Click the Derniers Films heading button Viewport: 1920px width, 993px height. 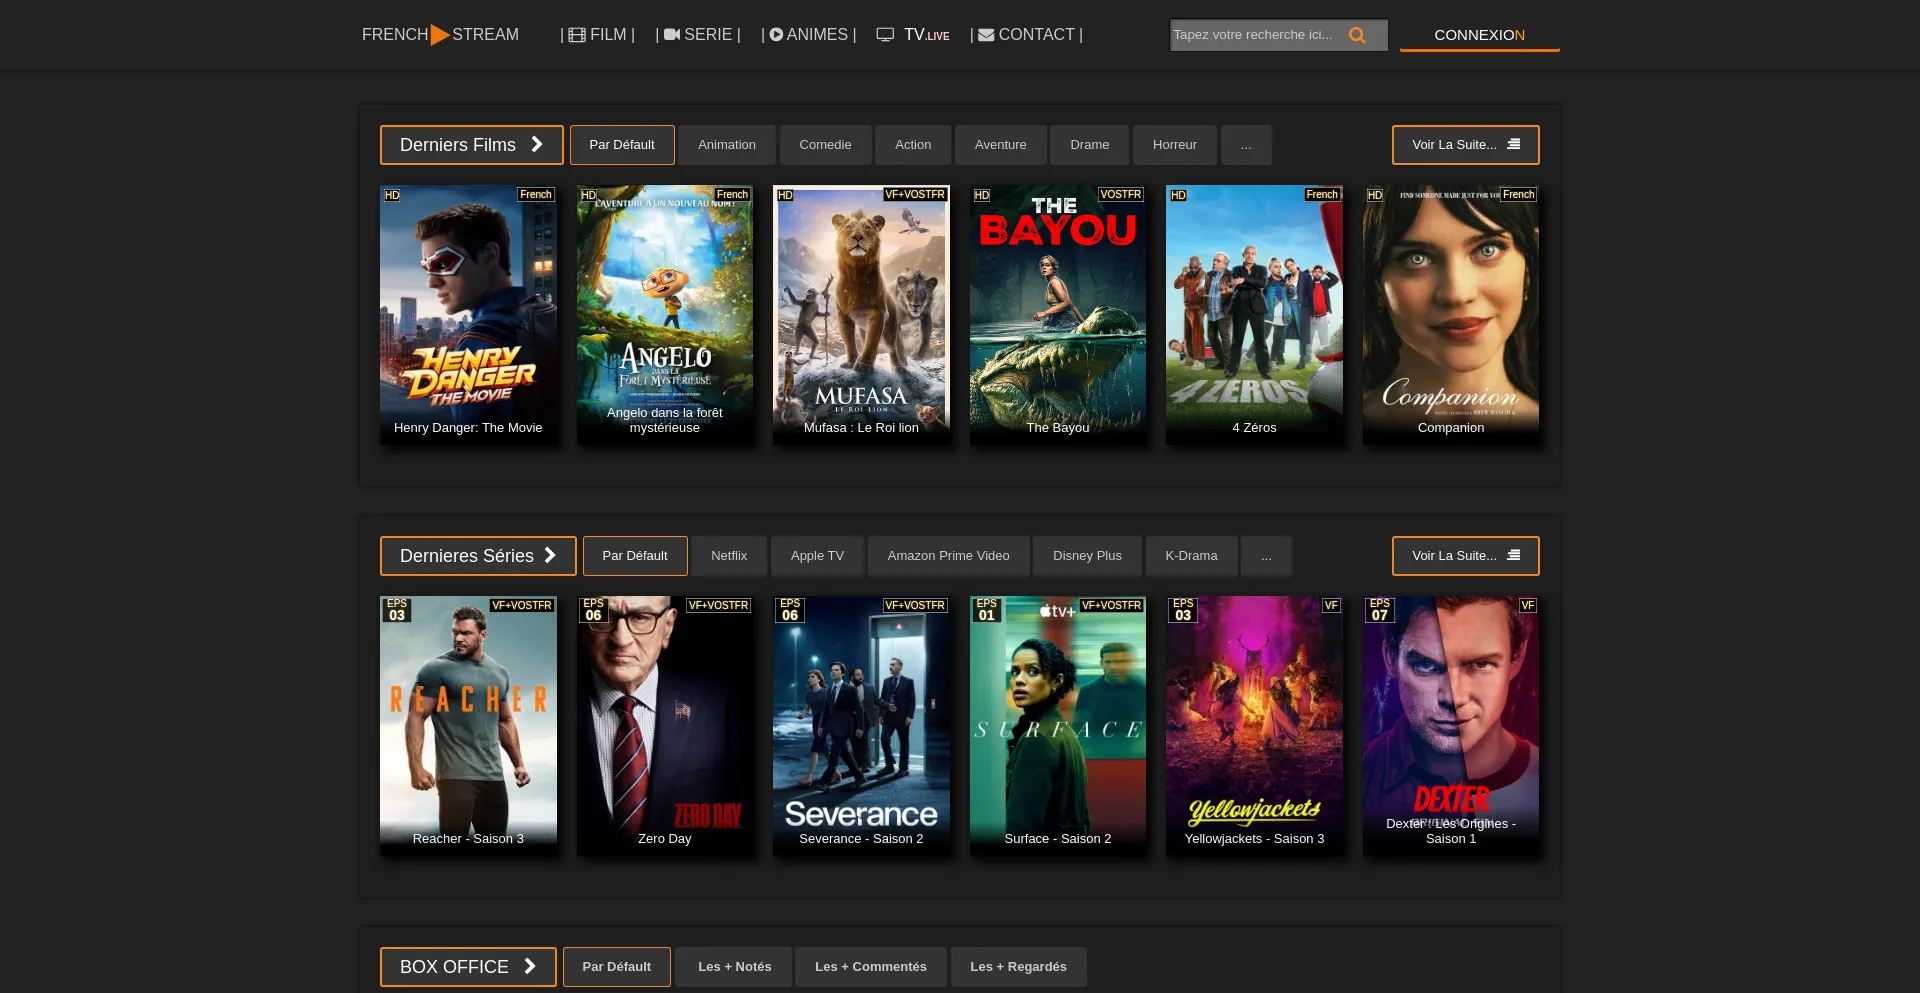pyautogui.click(x=472, y=145)
